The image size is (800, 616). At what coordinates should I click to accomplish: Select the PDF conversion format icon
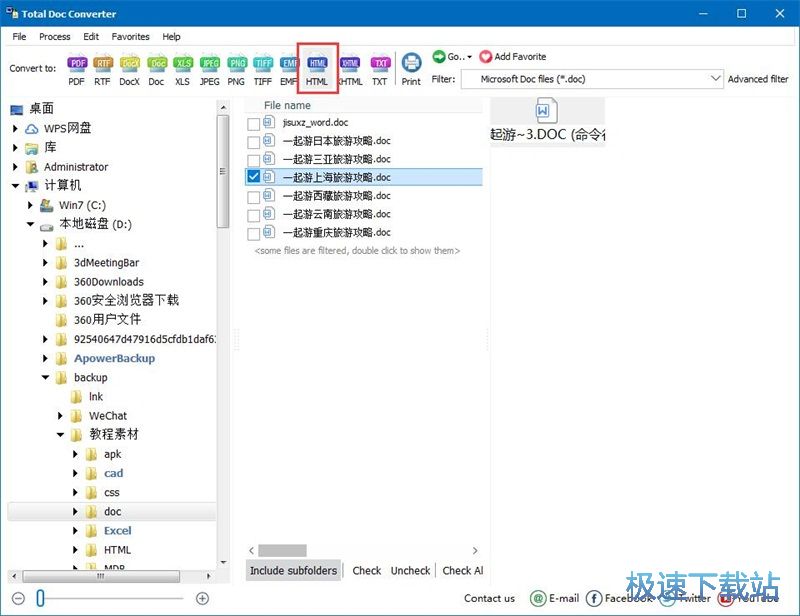(x=77, y=65)
